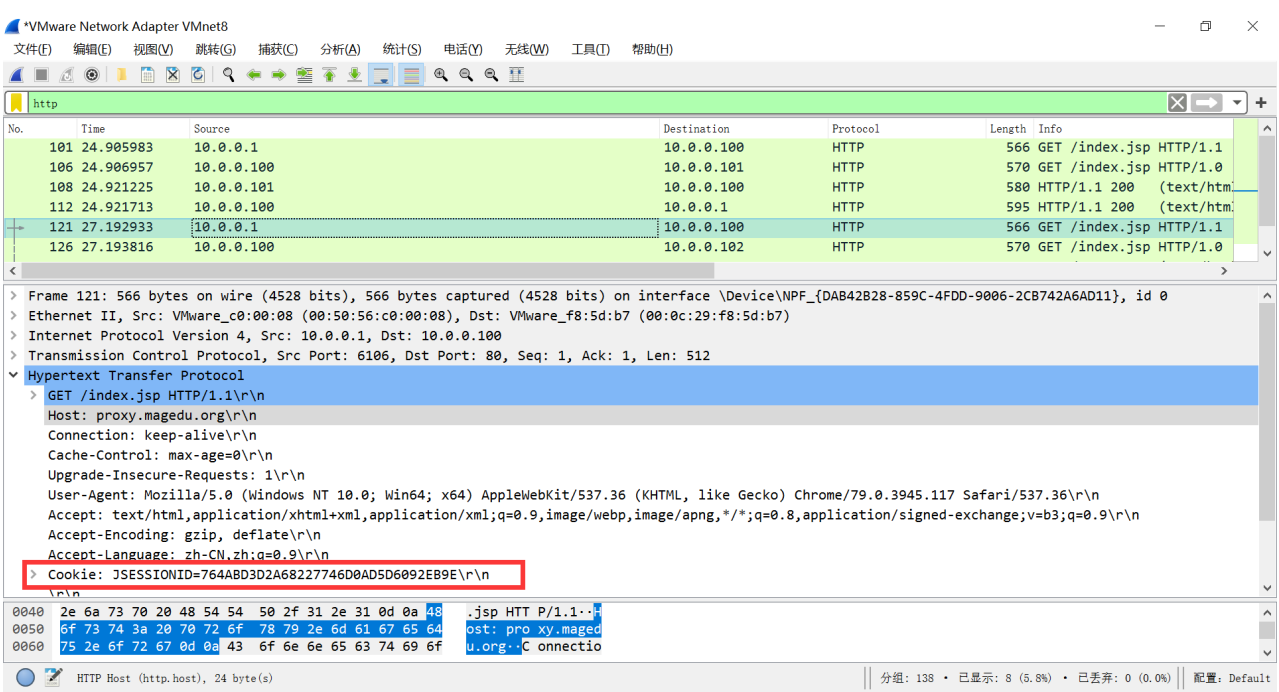Reset text to normal size
The height and width of the screenshot is (692, 1279).
pos(491,75)
